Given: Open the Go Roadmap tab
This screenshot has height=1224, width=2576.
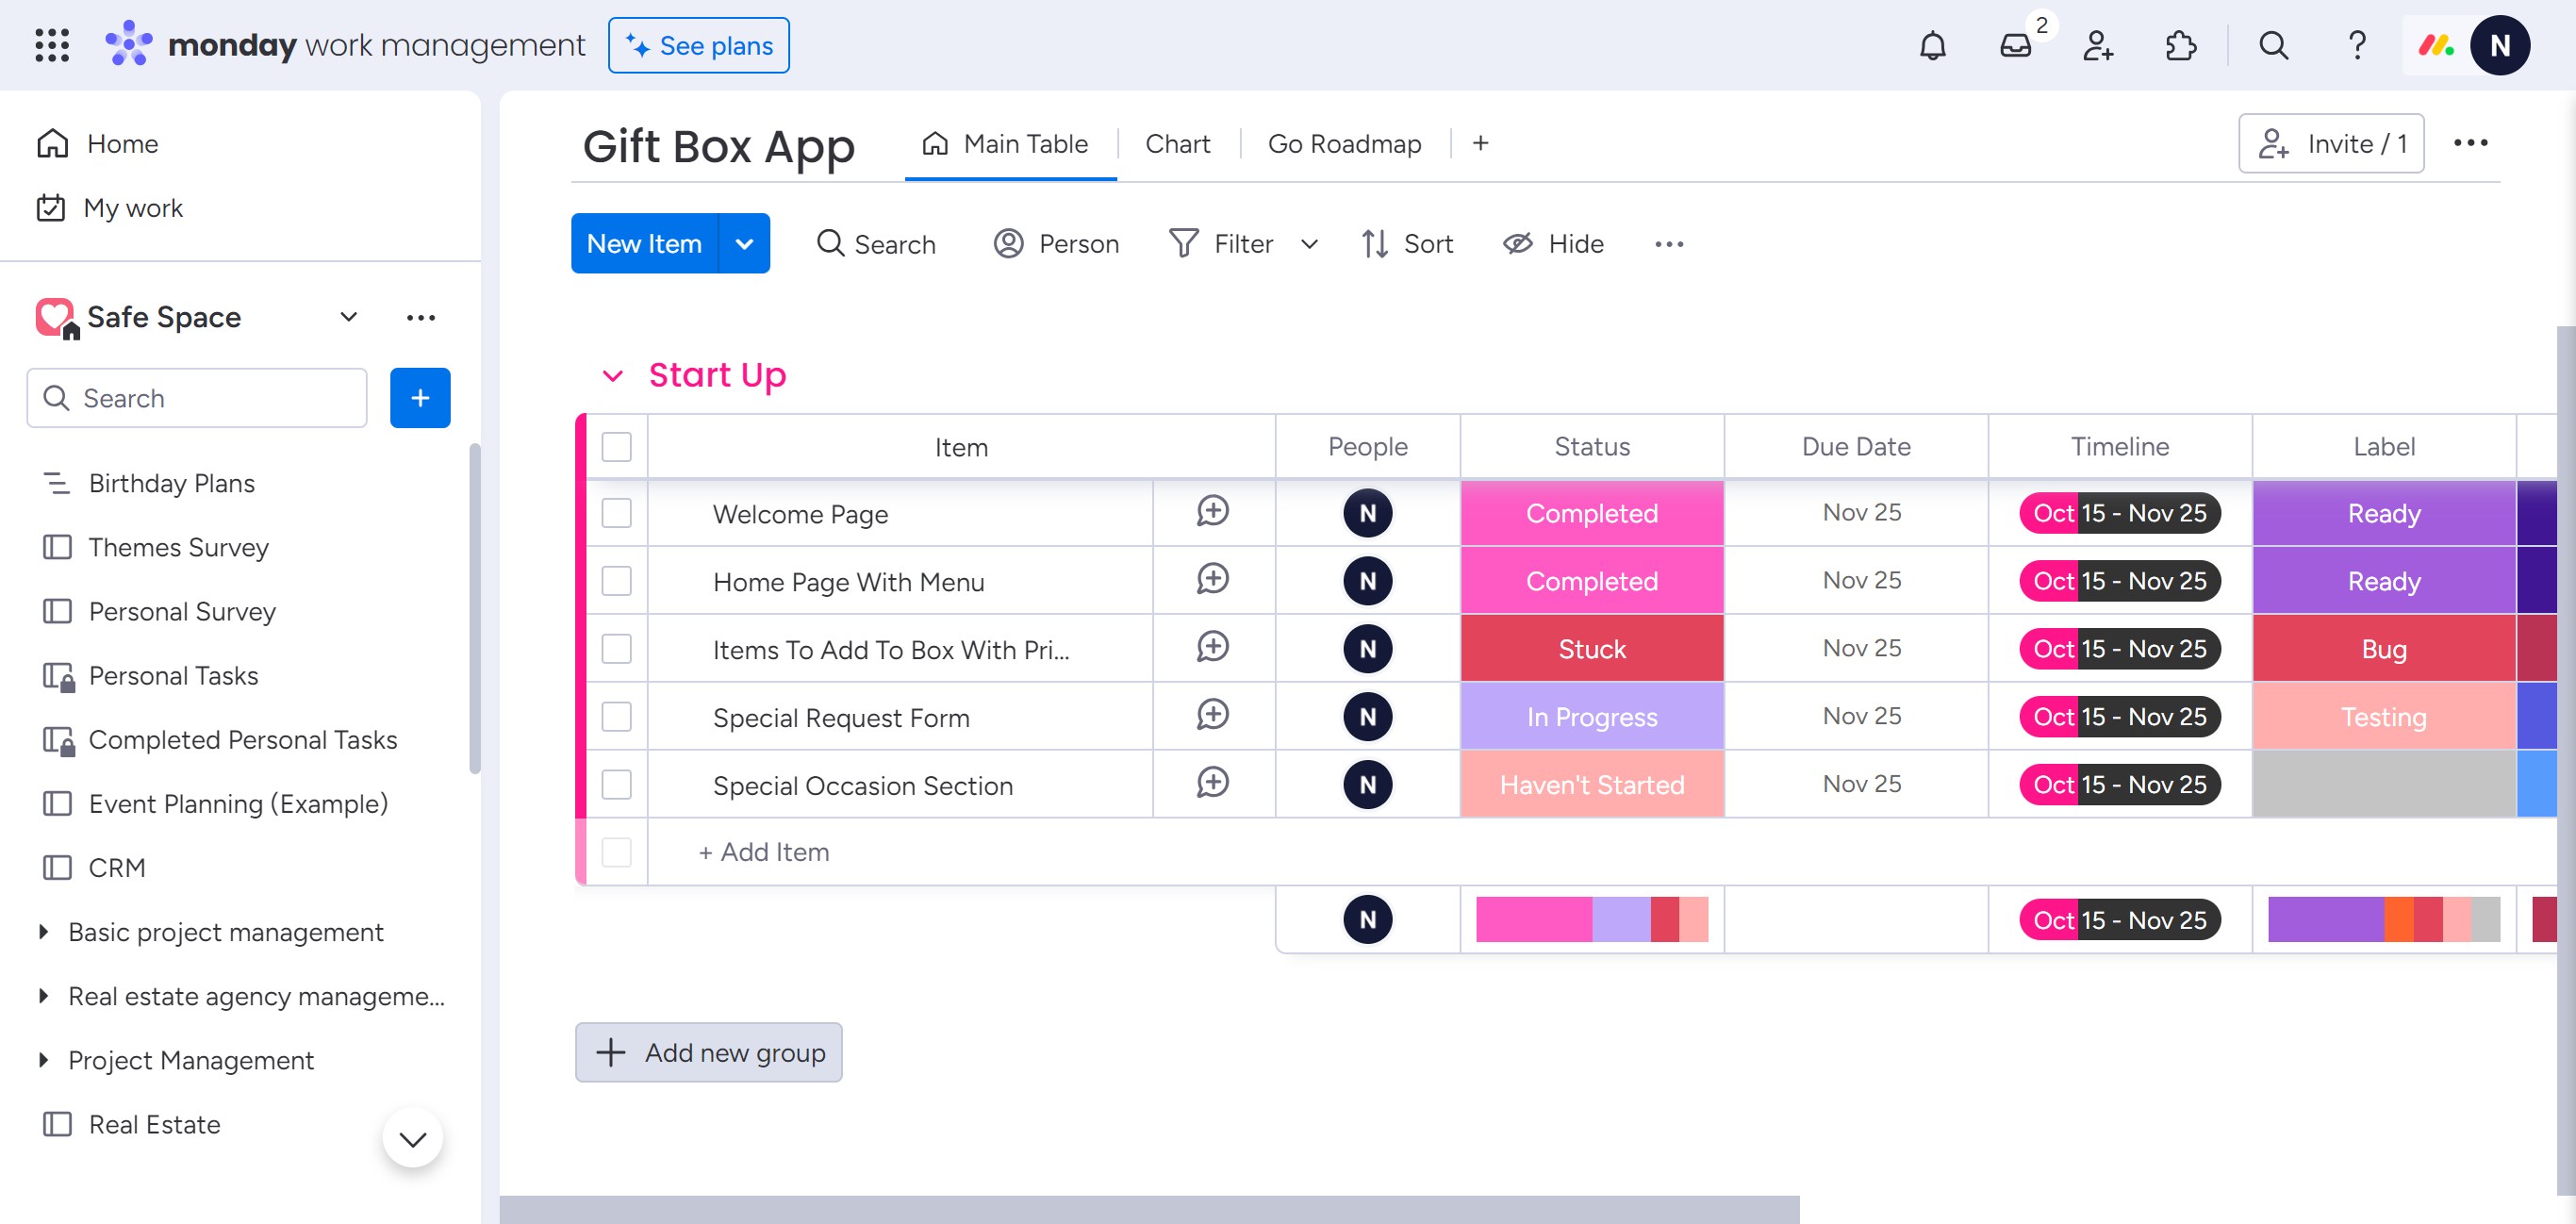Looking at the screenshot, I should point(1344,144).
